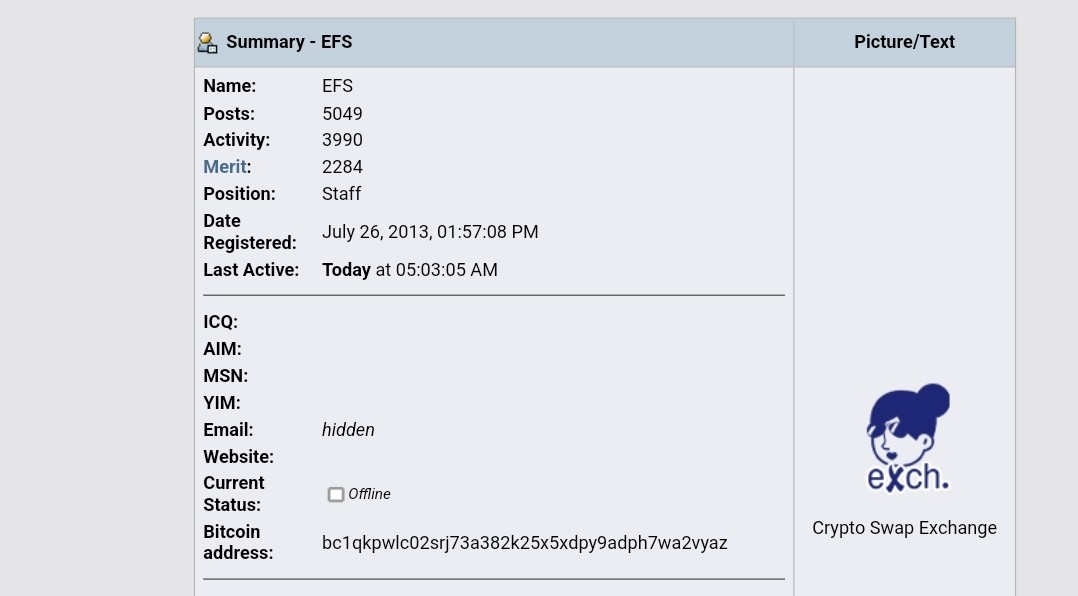Viewport: 1078px width, 596px height.
Task: Click the Merit value 2284
Action: (342, 167)
